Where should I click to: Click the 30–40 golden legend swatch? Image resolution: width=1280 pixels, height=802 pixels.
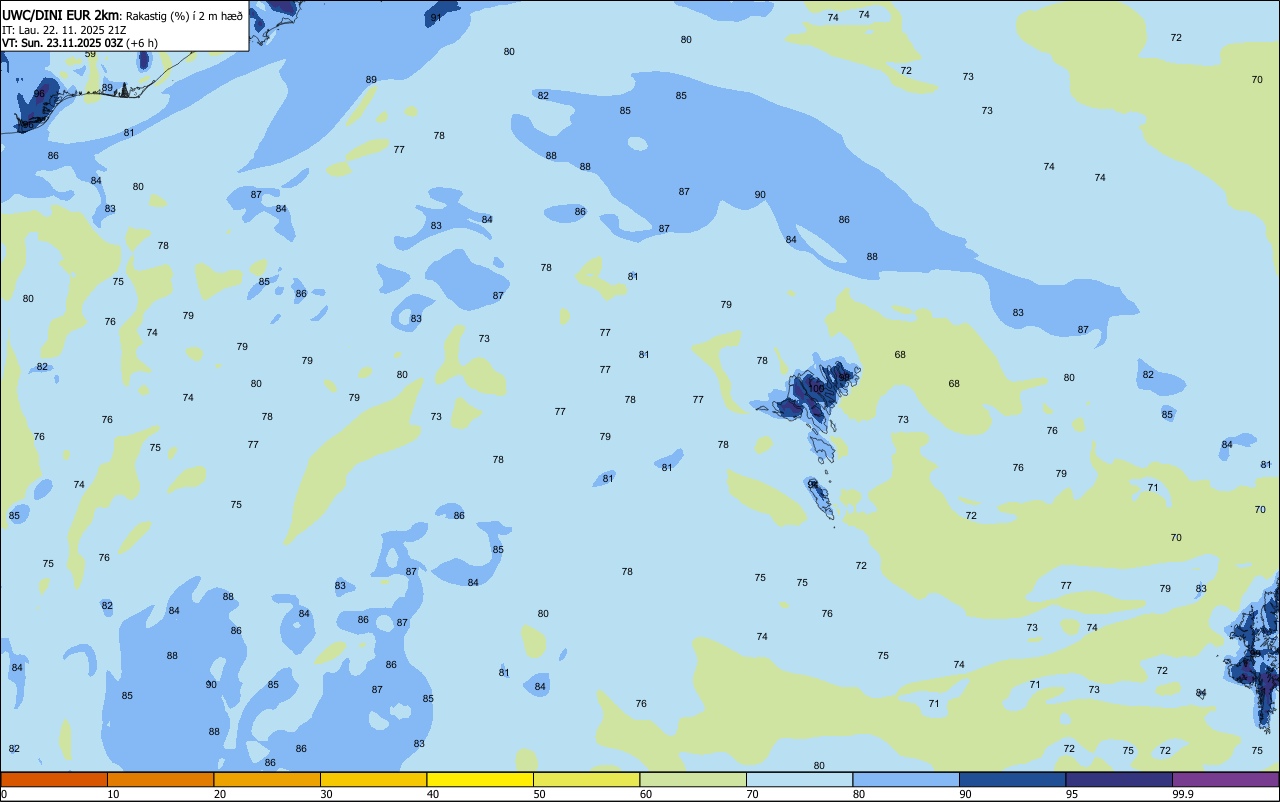[x=373, y=779]
